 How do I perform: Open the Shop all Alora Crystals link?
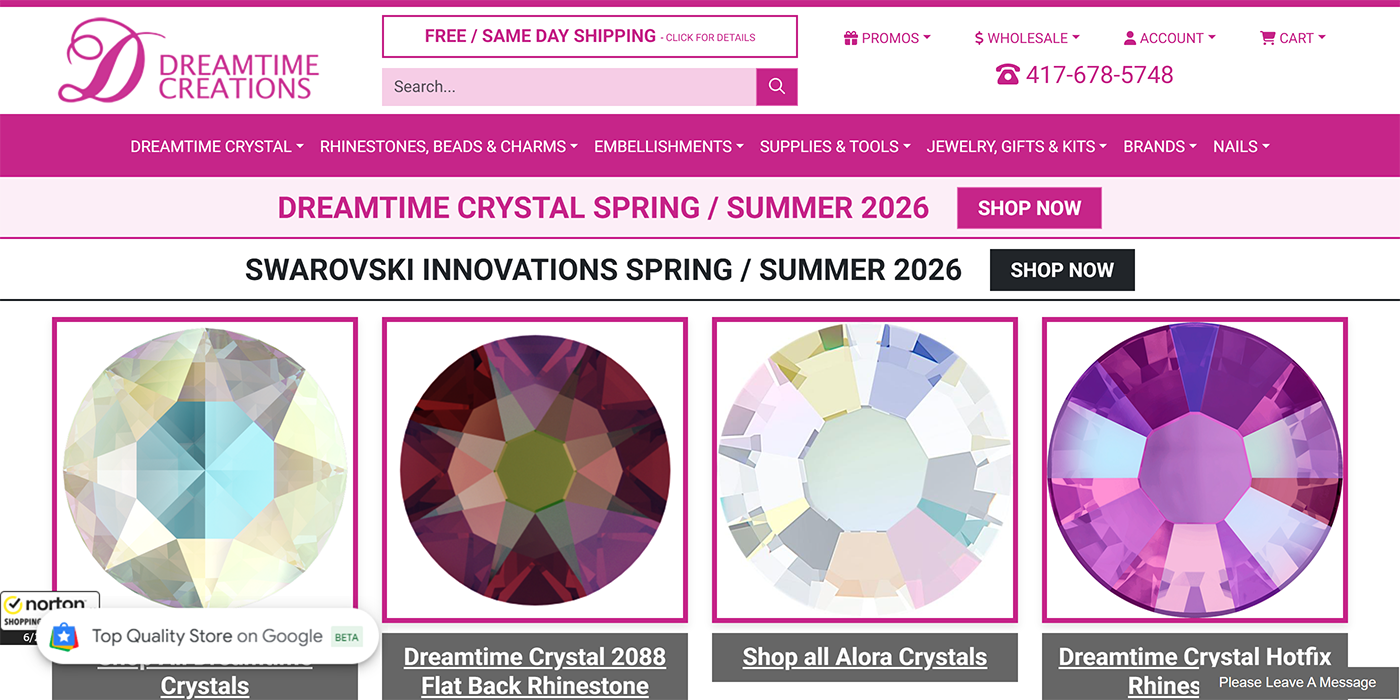(x=864, y=657)
